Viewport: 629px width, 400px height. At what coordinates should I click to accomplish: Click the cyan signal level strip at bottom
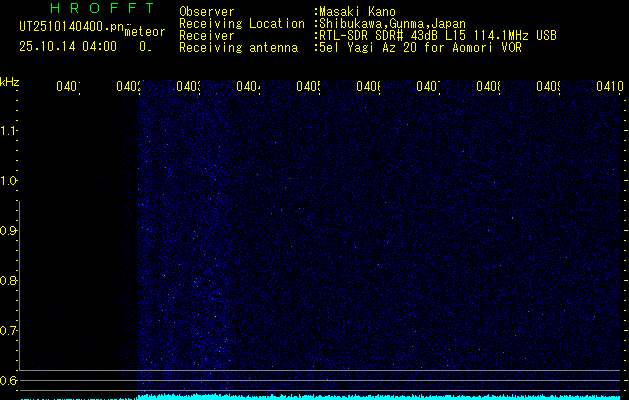pyautogui.click(x=320, y=397)
